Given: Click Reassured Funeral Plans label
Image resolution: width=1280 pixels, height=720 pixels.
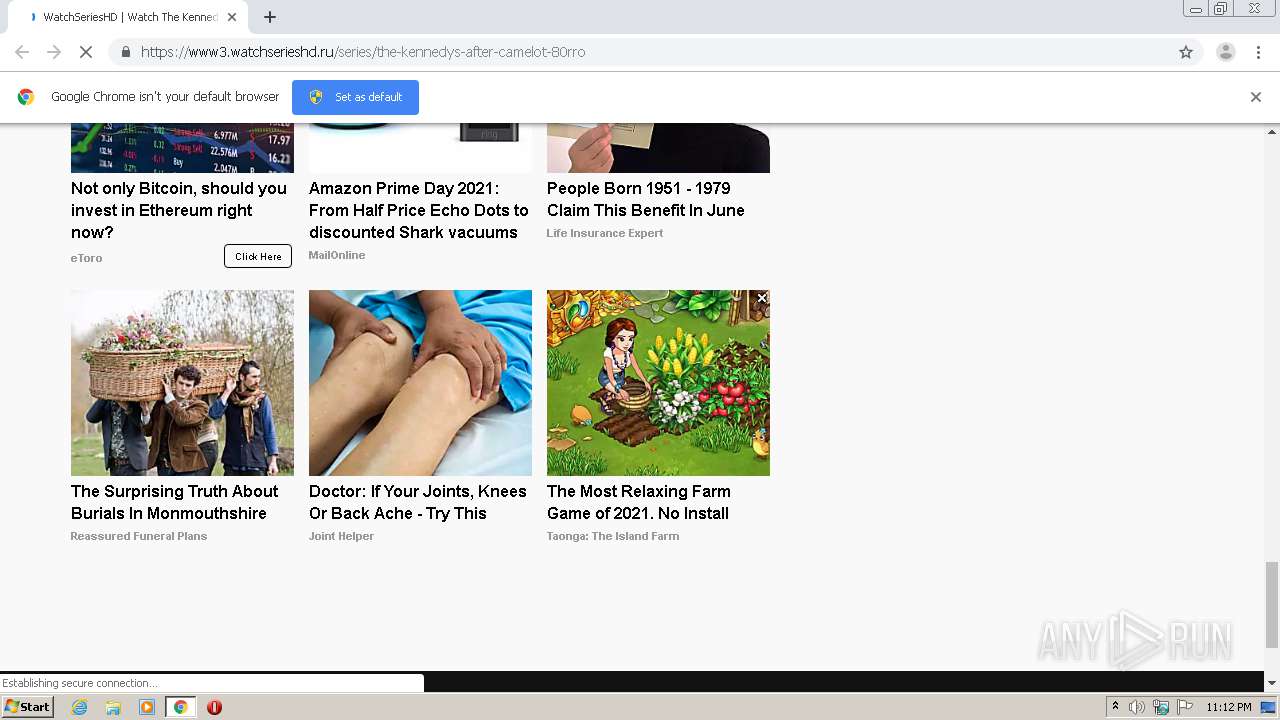Looking at the screenshot, I should point(139,536).
